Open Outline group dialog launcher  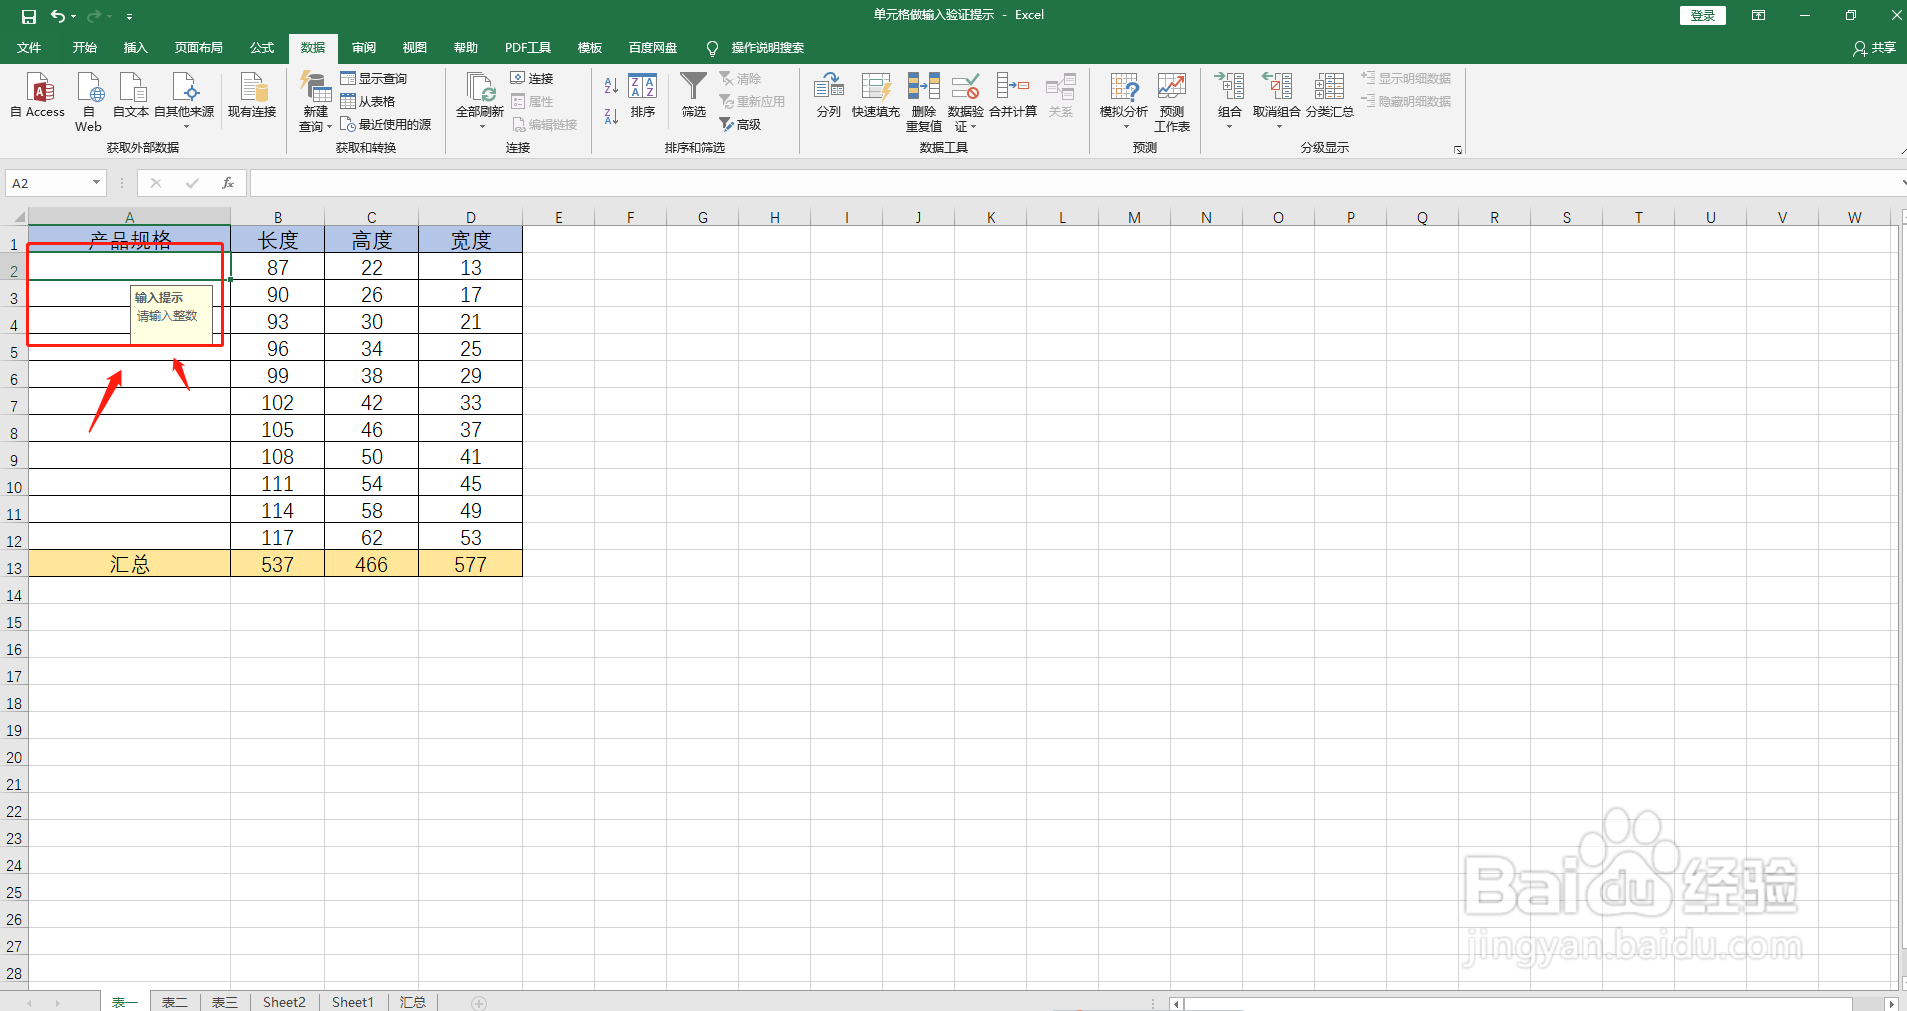pyautogui.click(x=1458, y=150)
